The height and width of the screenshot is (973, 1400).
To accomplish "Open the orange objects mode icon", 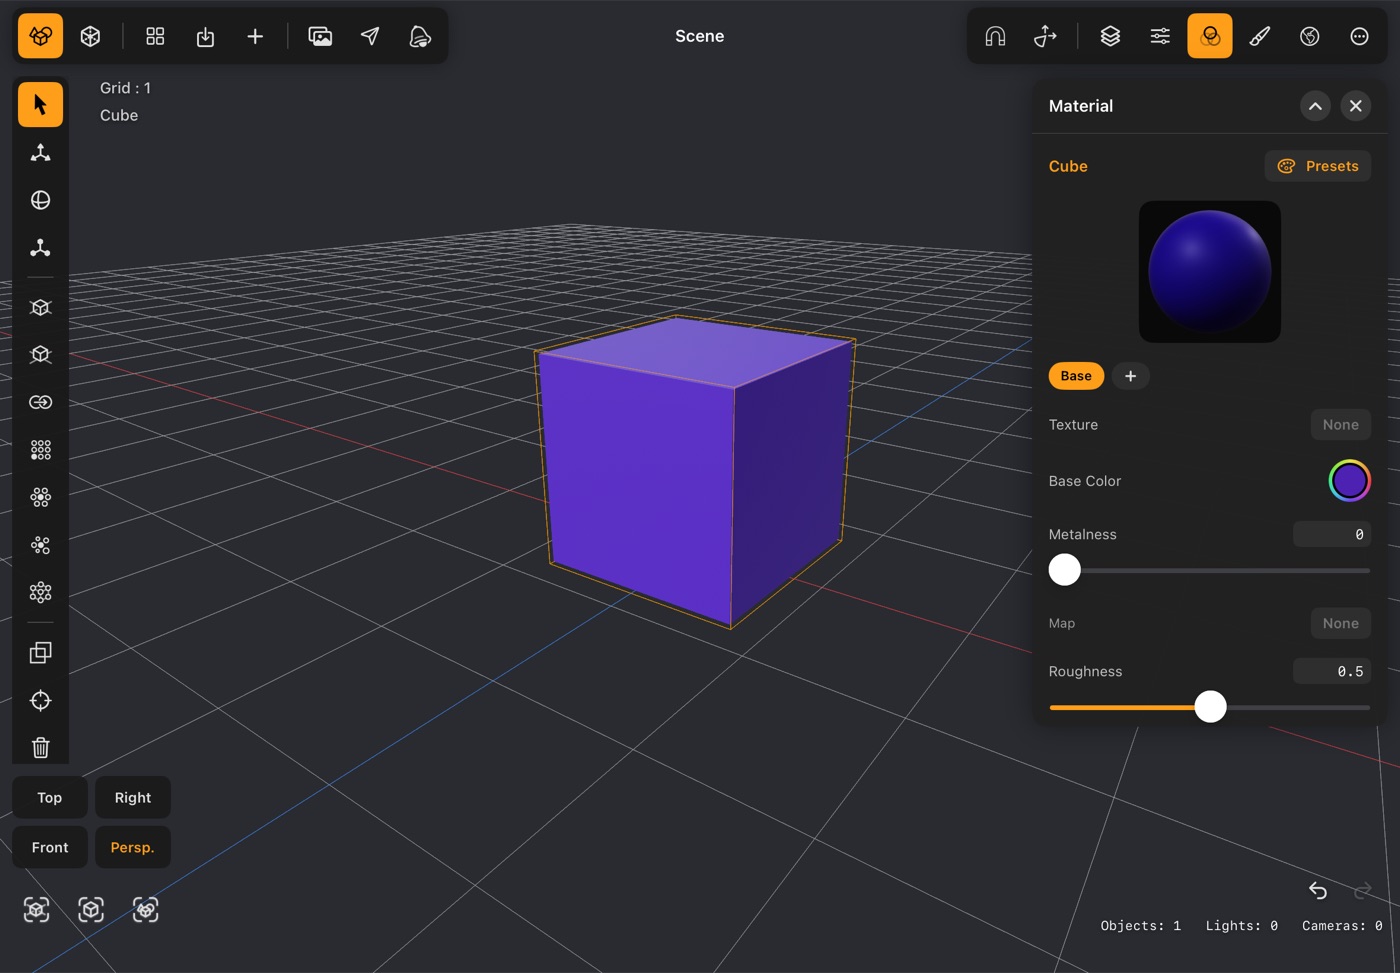I will click(x=40, y=36).
